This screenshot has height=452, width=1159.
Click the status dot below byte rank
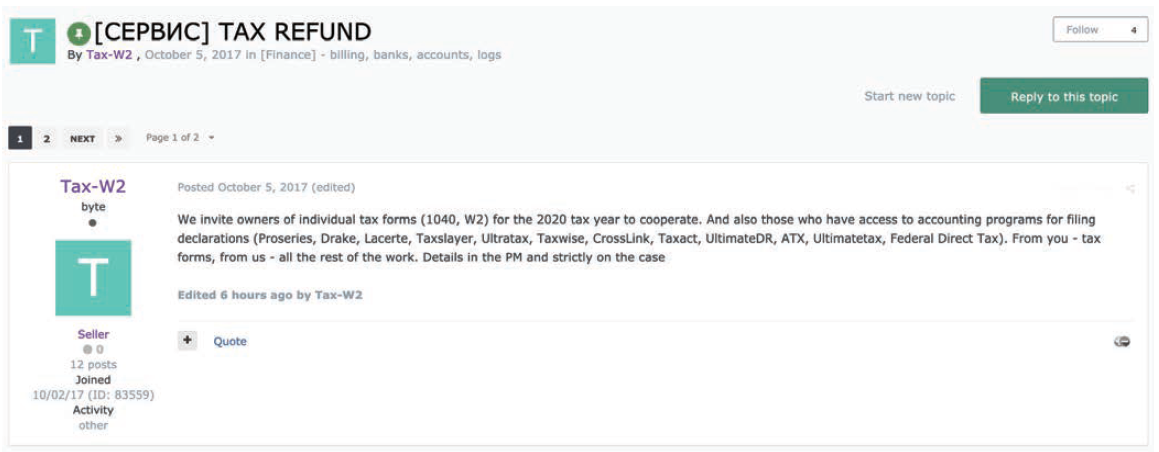click(92, 222)
